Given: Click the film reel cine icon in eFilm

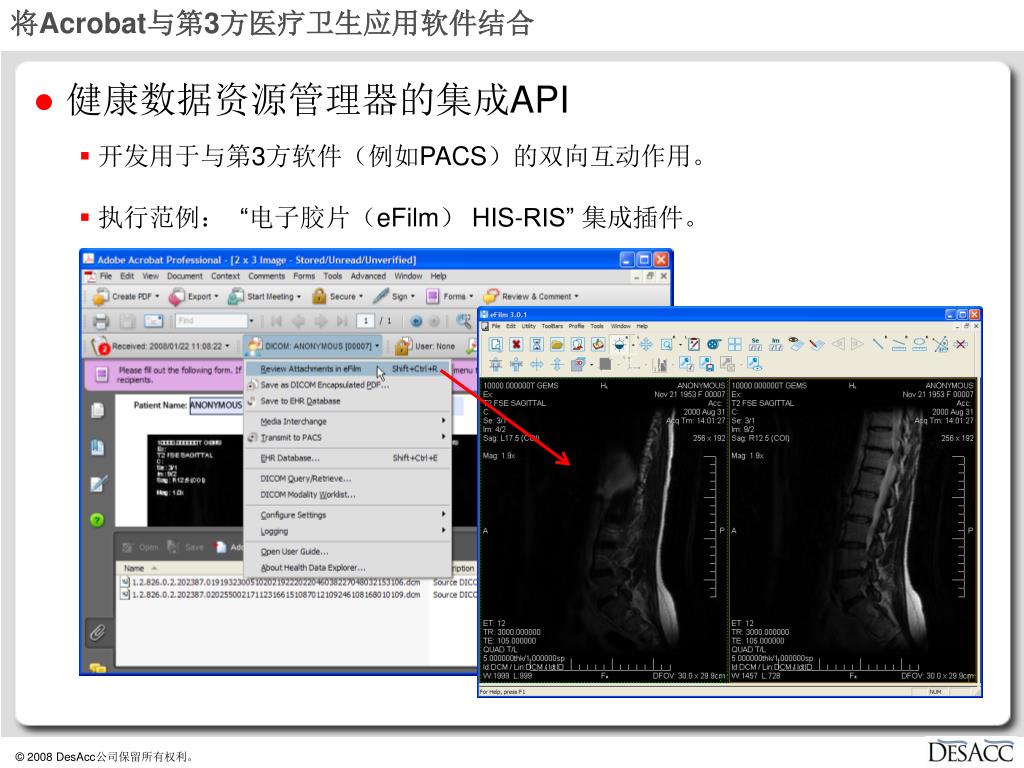Looking at the screenshot, I should [x=714, y=344].
